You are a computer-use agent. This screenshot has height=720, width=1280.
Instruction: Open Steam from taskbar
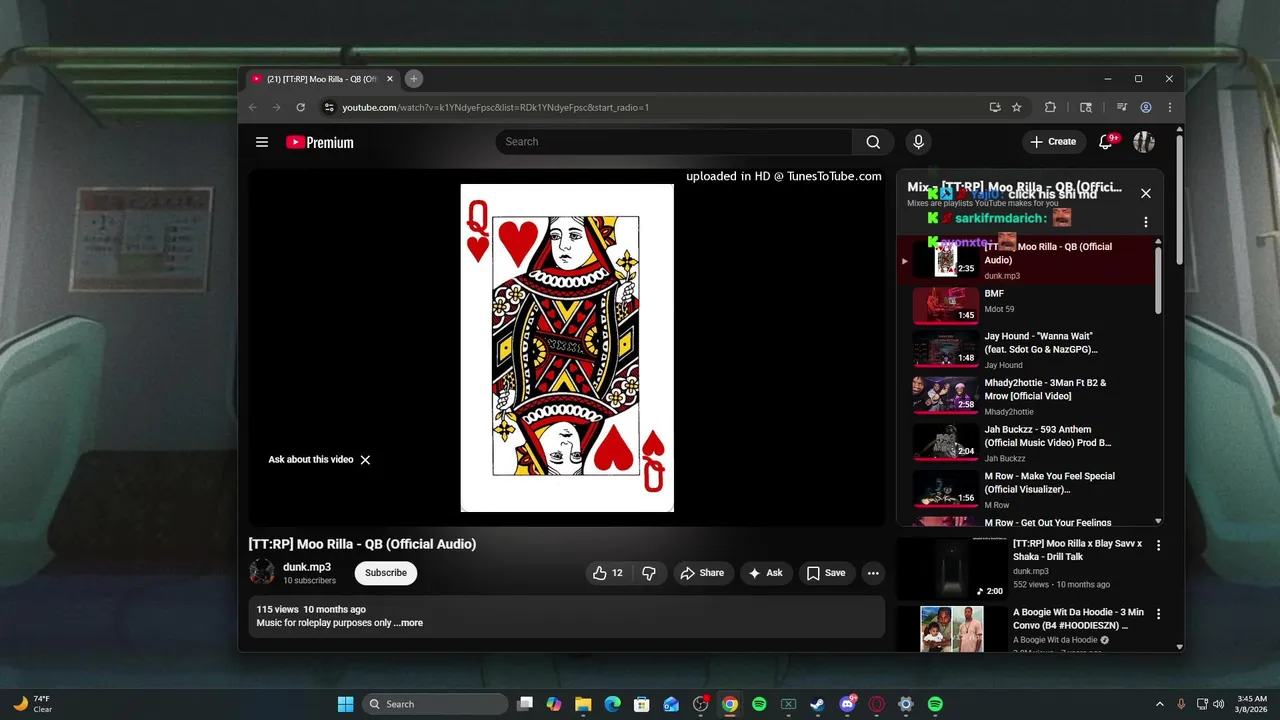tap(817, 704)
